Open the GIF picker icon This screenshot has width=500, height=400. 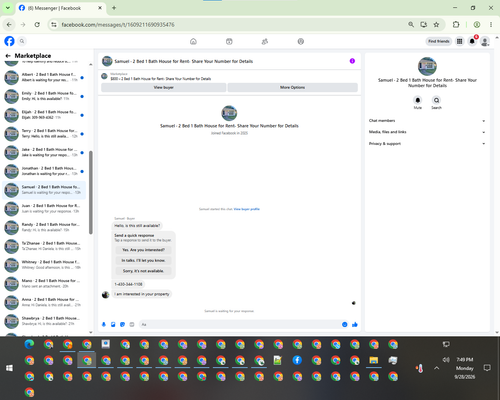pyautogui.click(x=132, y=324)
